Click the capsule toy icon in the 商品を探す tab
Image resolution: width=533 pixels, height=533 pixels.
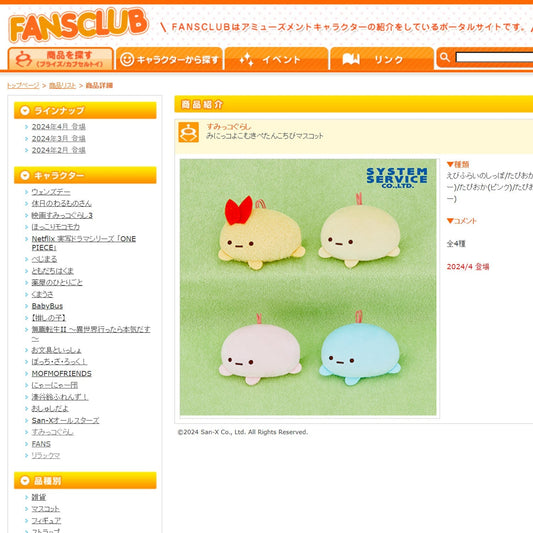23,59
